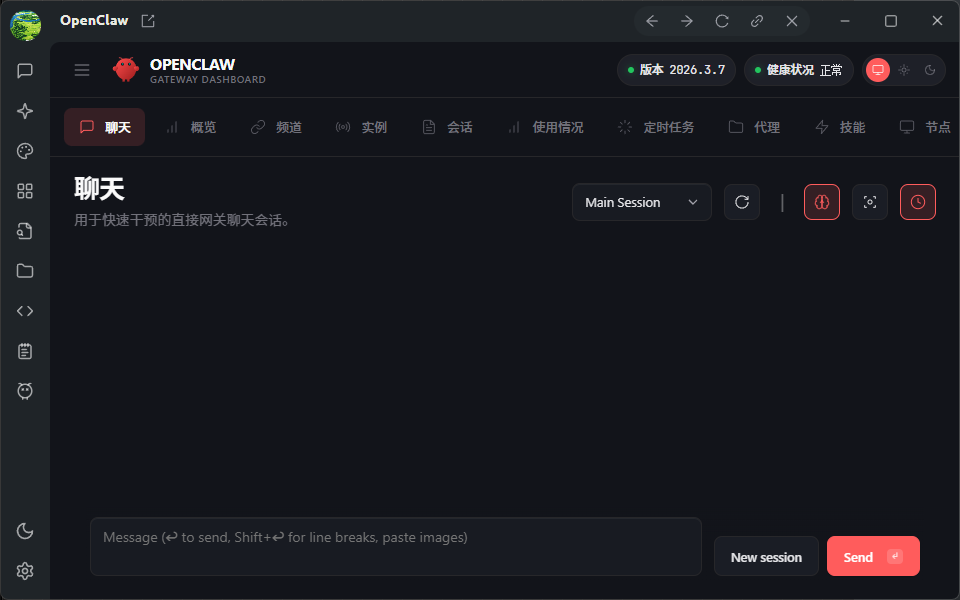Click the refresh chat button beside session selector
The width and height of the screenshot is (960, 600).
(742, 202)
